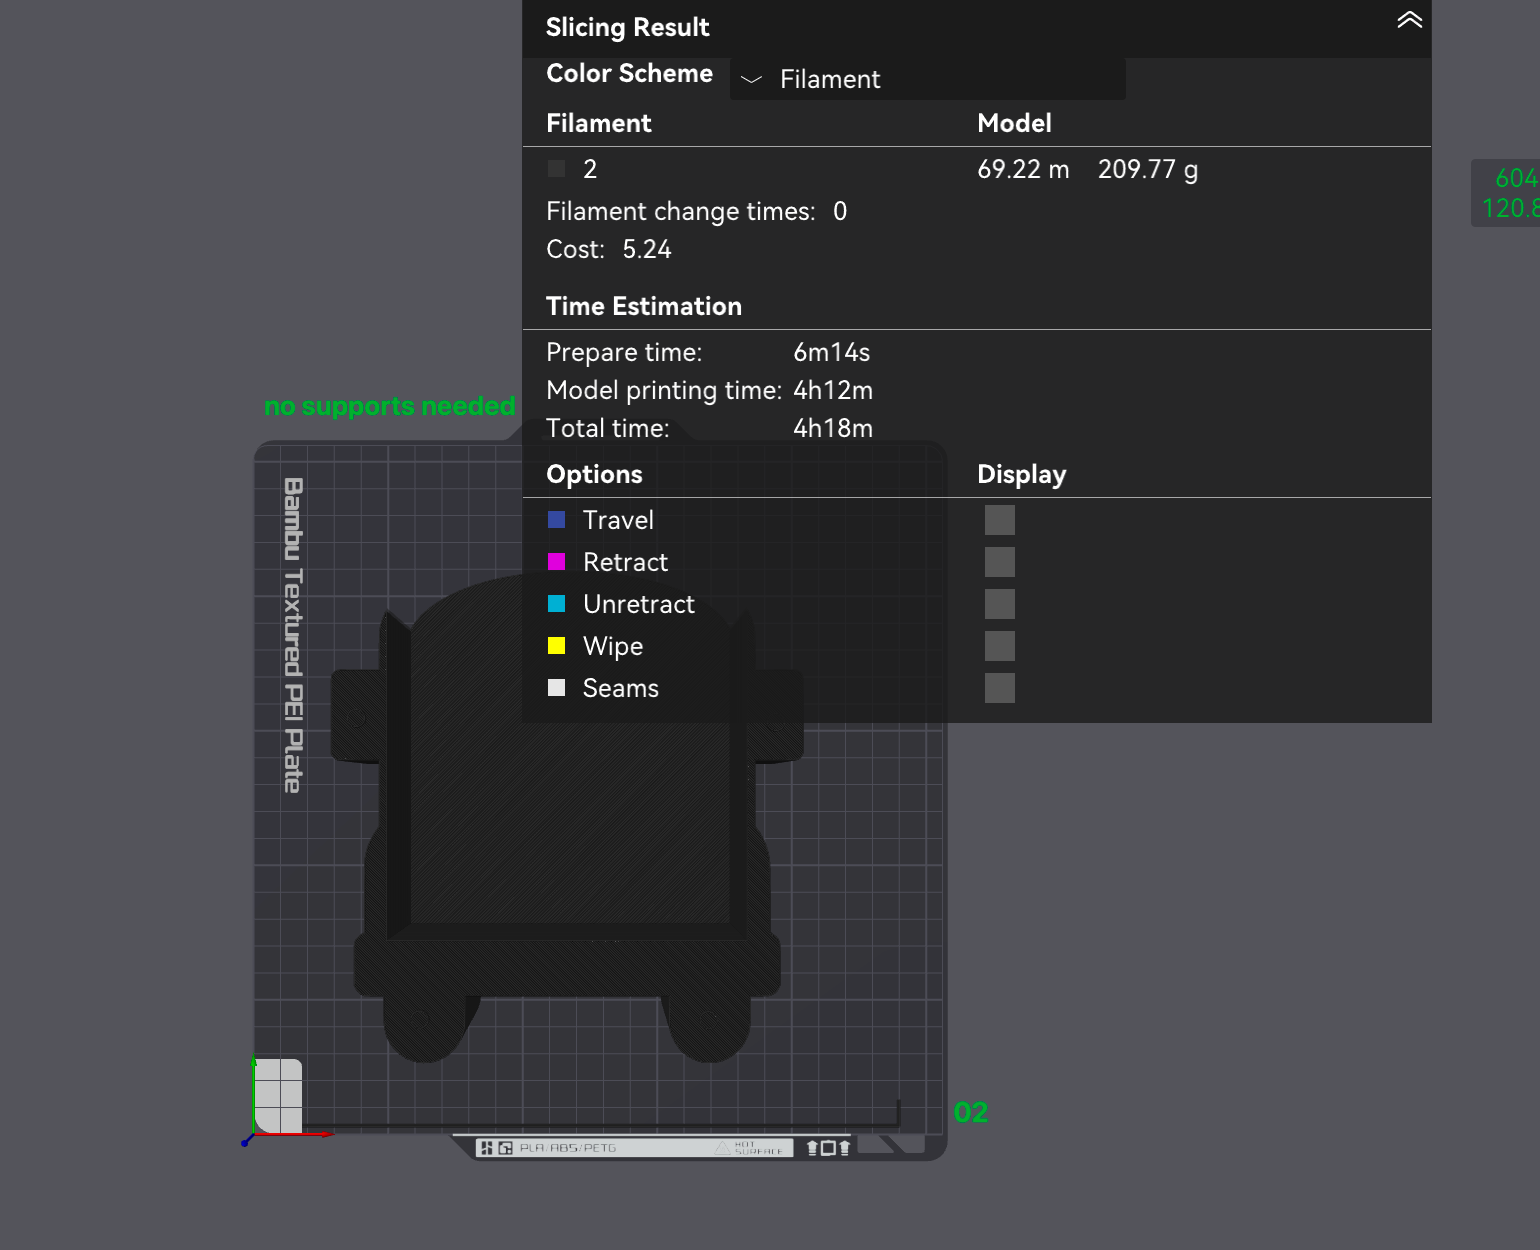Click the white Seams color swatch
Image resolution: width=1540 pixels, height=1250 pixels.
coord(557,688)
